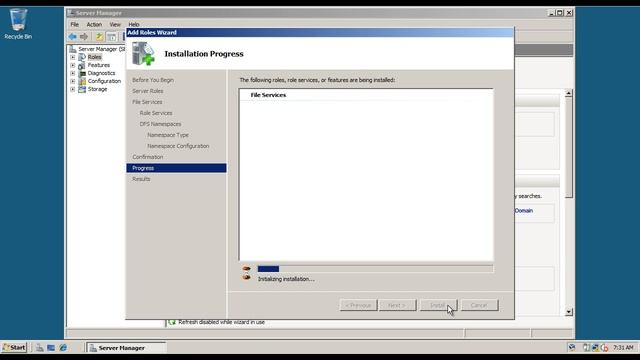Viewport: 640px width, 360px height.
Task: Select the File Services wizard step
Action: tap(147, 102)
